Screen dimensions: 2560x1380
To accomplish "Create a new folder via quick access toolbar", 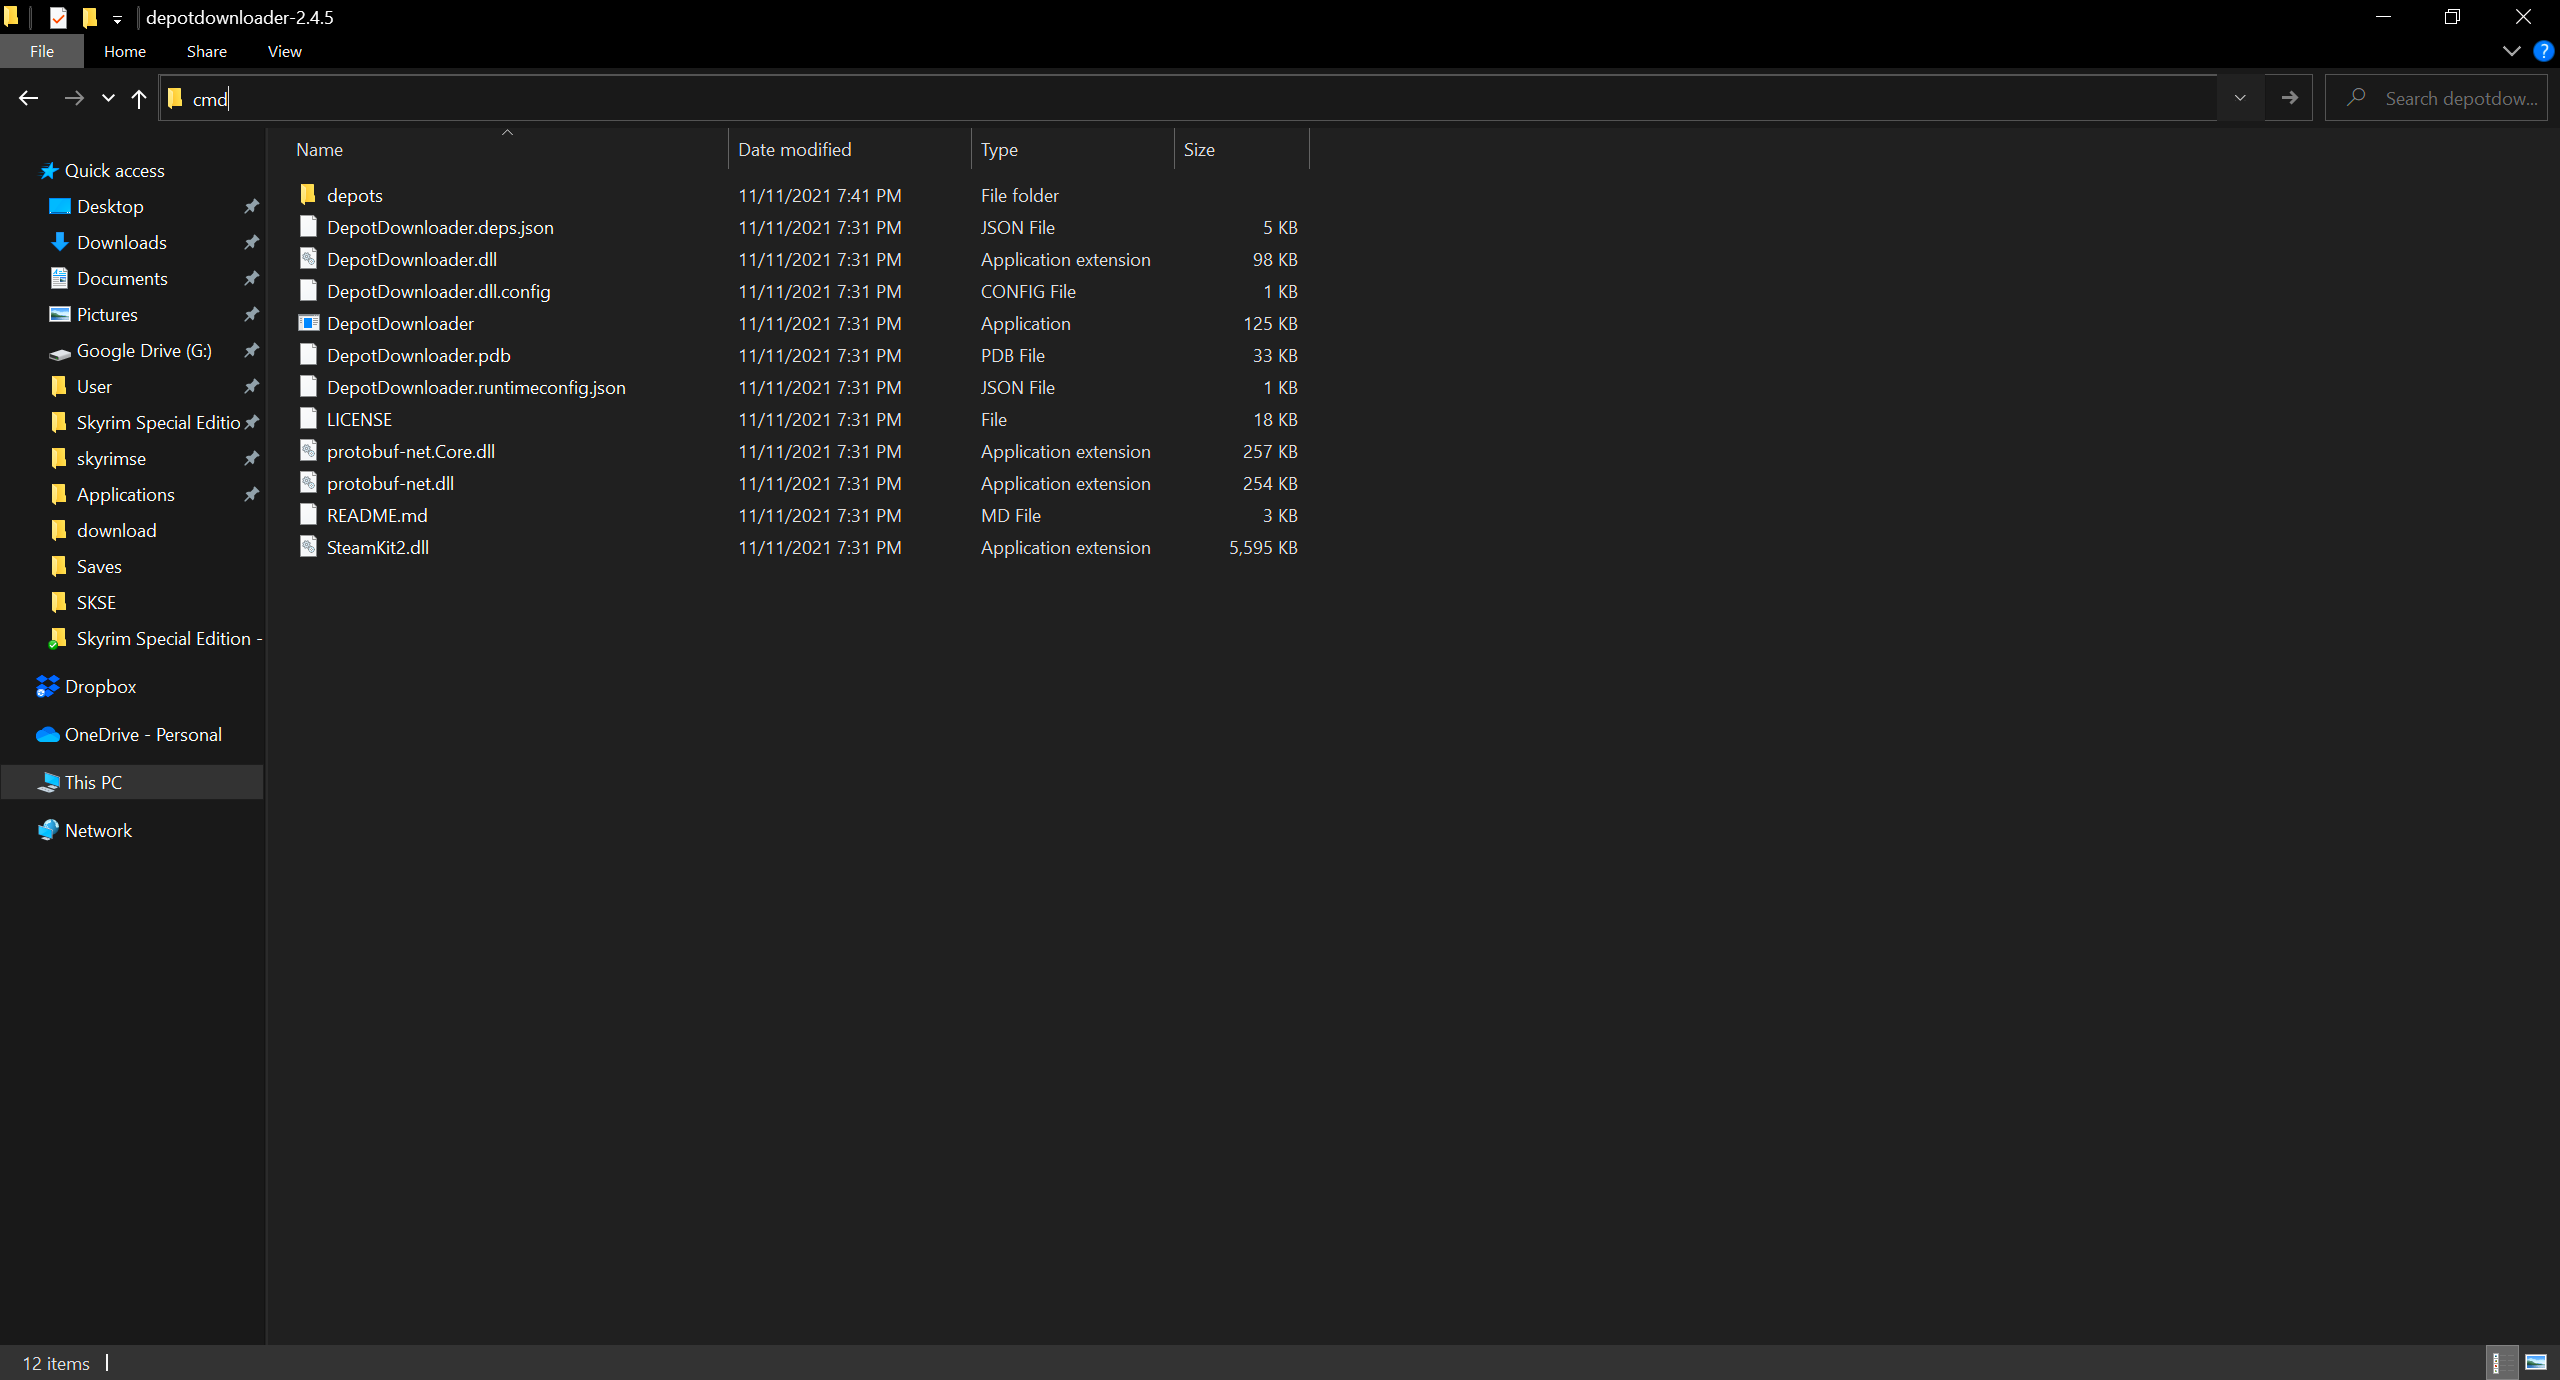I will pos(90,17).
